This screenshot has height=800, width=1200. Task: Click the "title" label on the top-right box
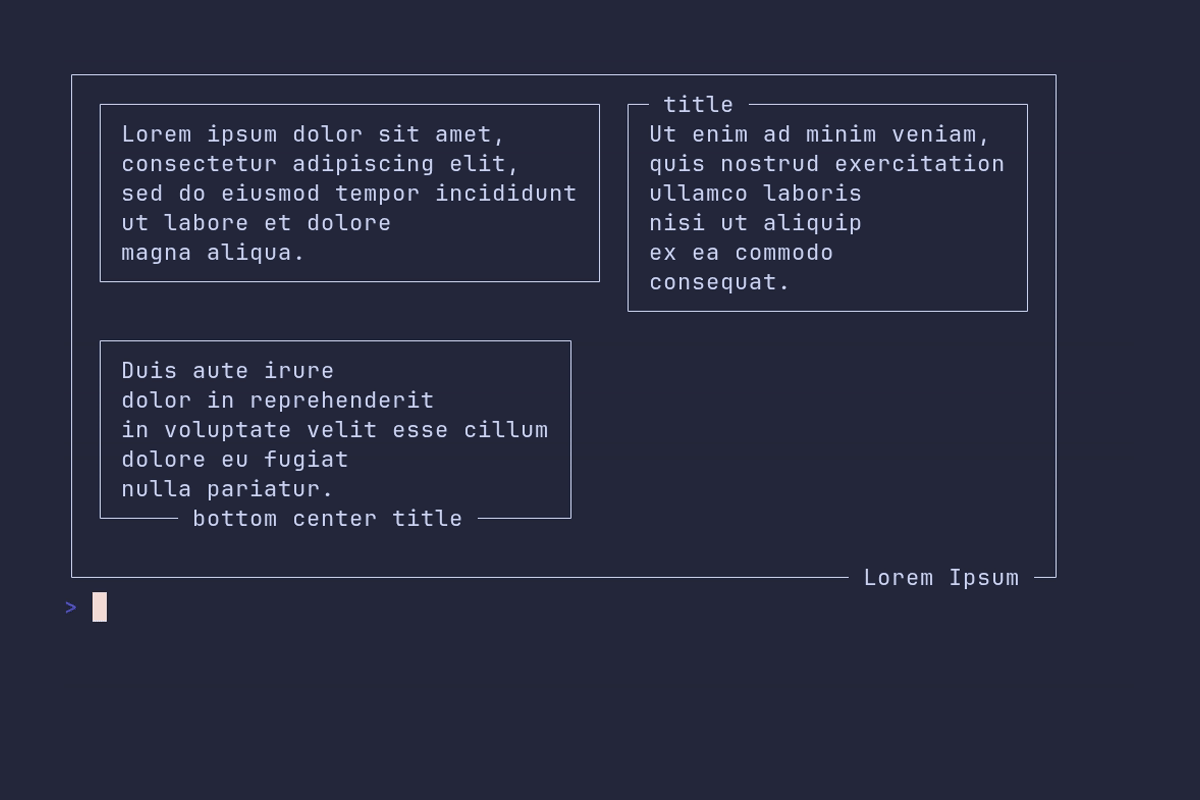point(698,104)
